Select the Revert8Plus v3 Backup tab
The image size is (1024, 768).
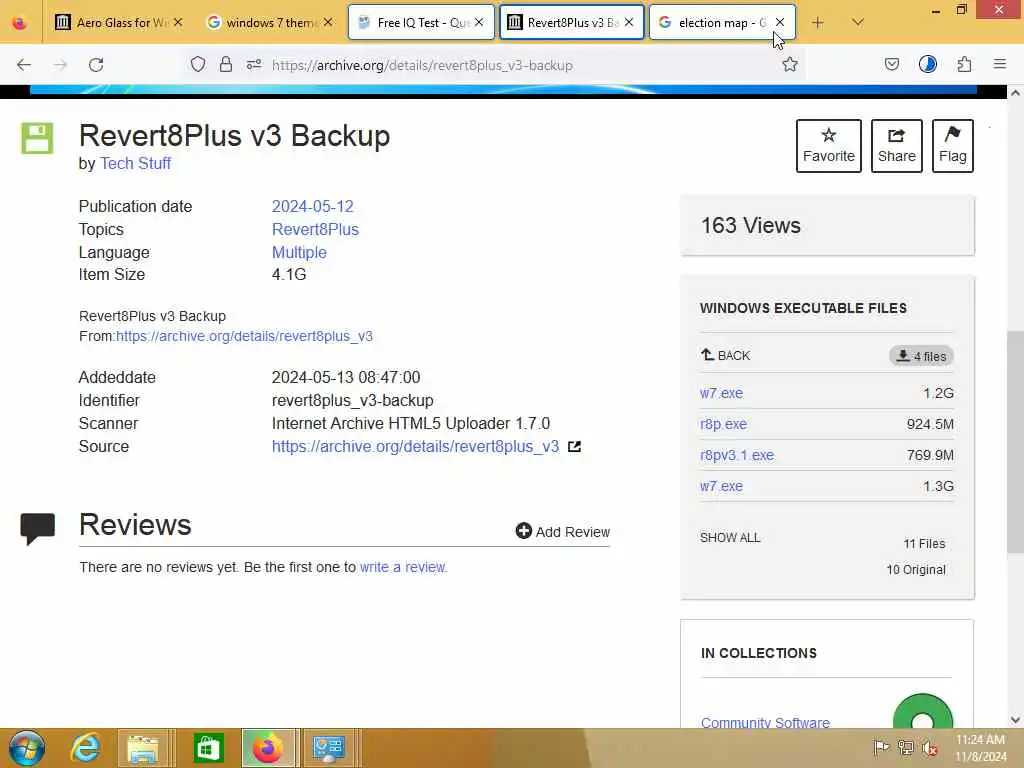point(571,23)
